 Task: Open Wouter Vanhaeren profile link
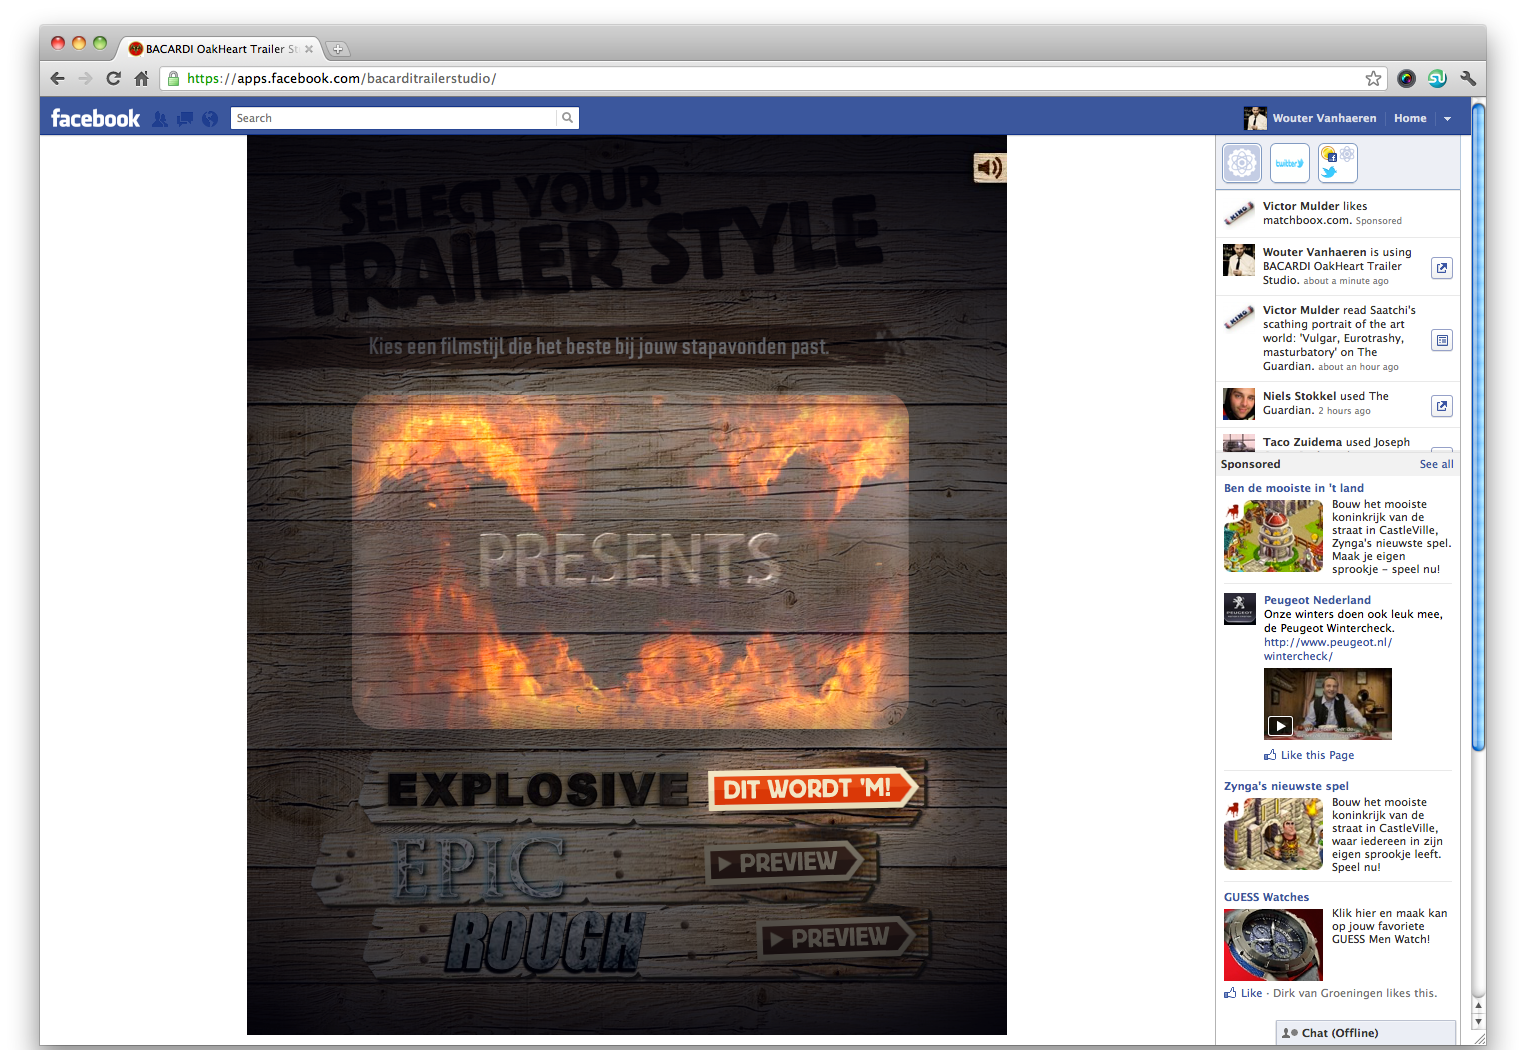1324,118
